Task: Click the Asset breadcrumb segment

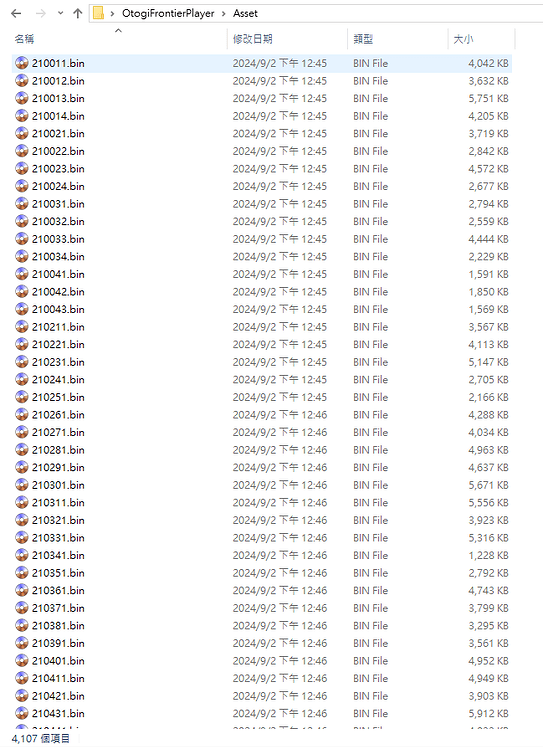Action: point(245,13)
